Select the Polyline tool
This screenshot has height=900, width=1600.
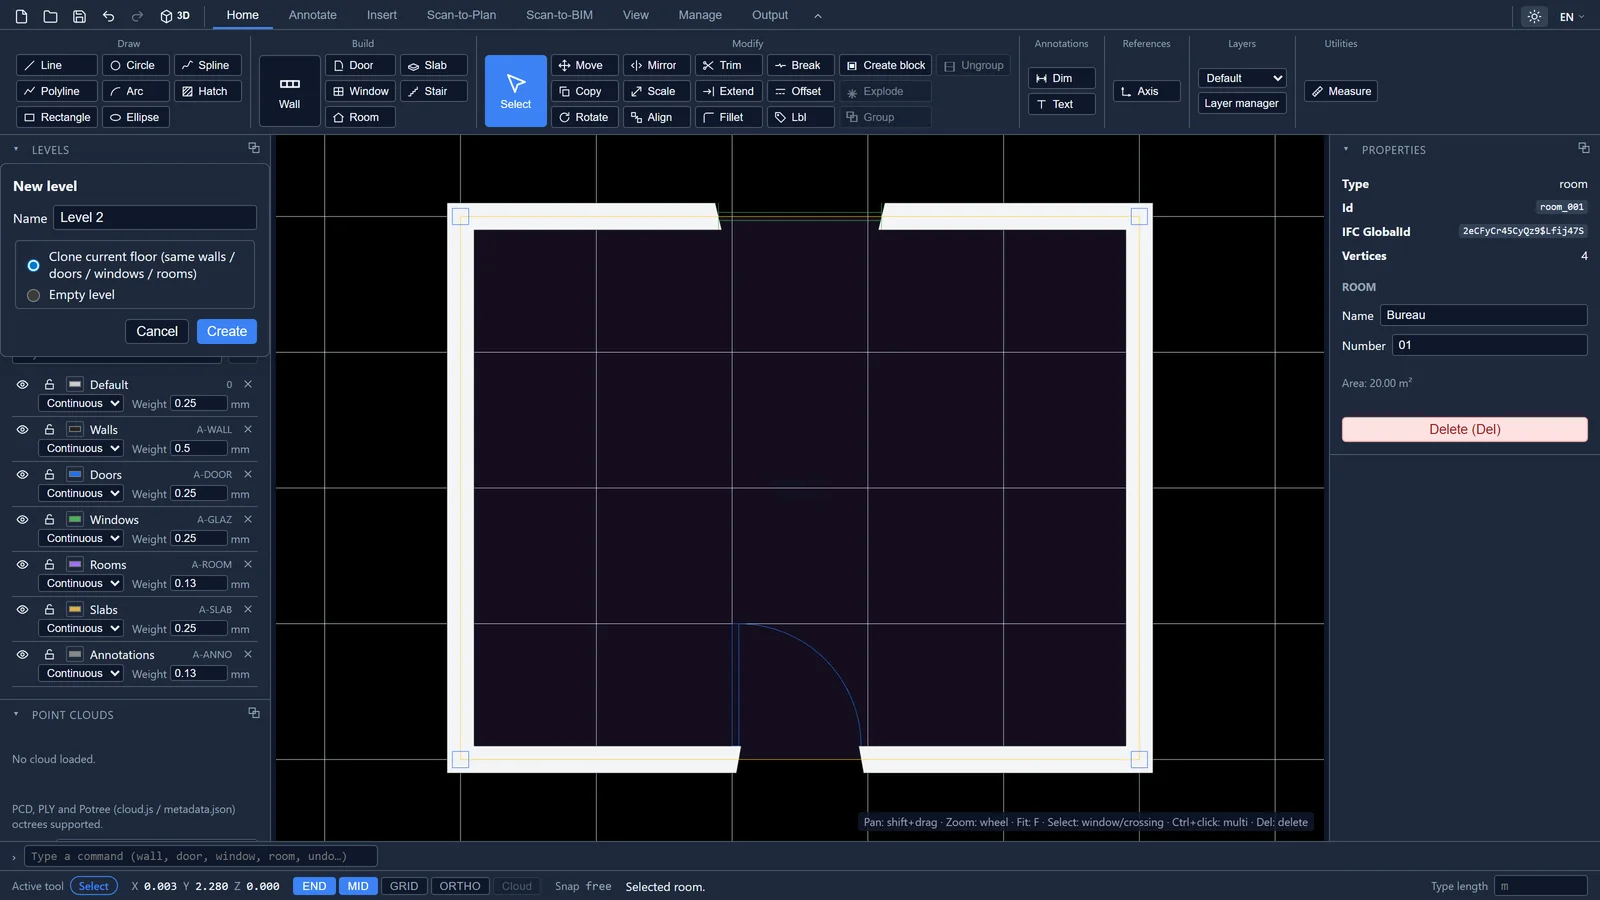click(x=57, y=91)
